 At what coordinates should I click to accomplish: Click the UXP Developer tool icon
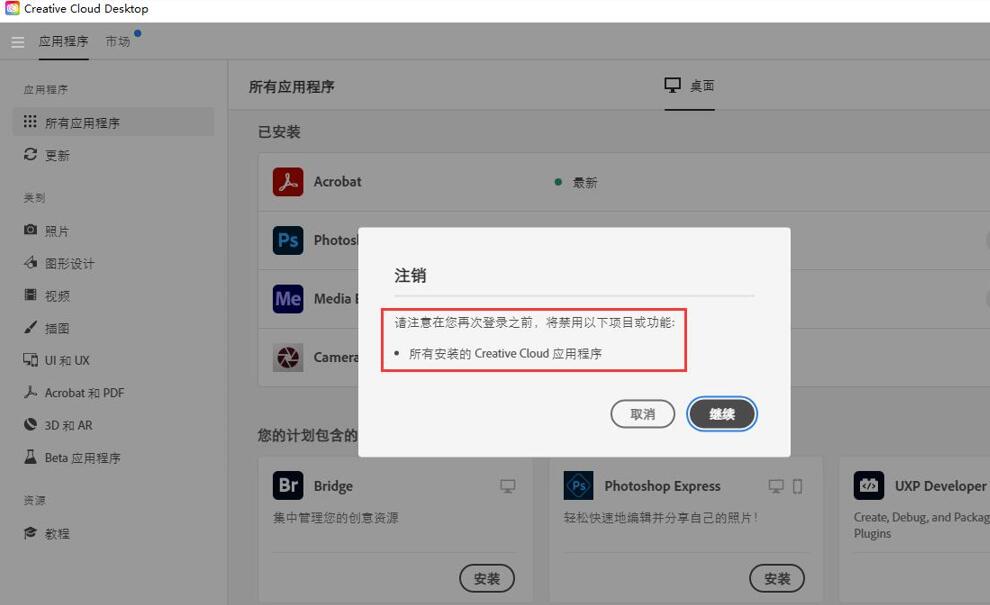point(869,486)
